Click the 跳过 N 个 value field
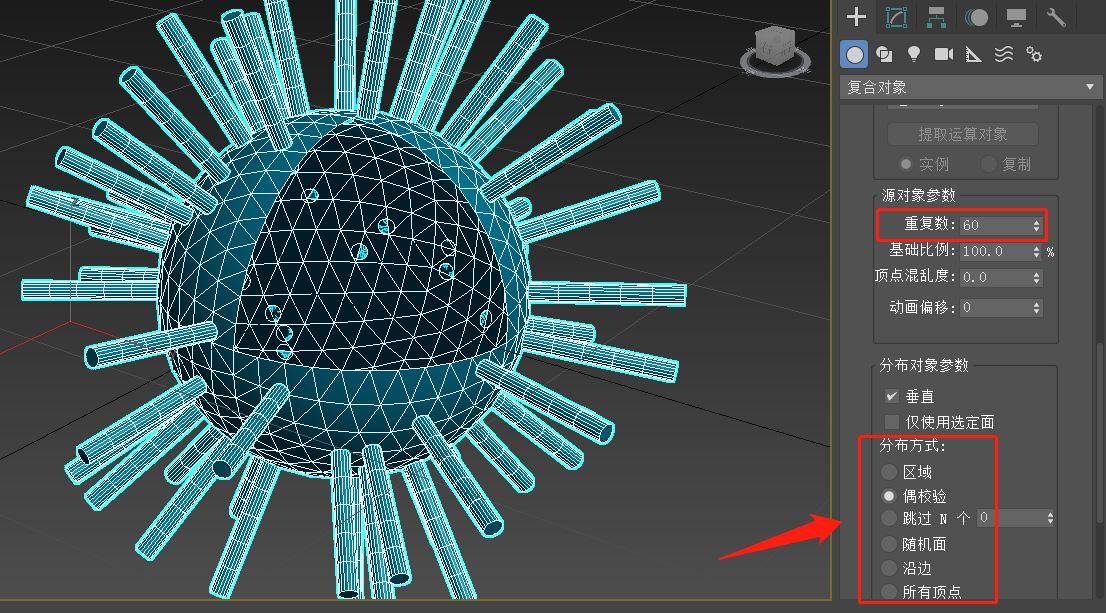The image size is (1106, 613). pyautogui.click(x=1011, y=518)
